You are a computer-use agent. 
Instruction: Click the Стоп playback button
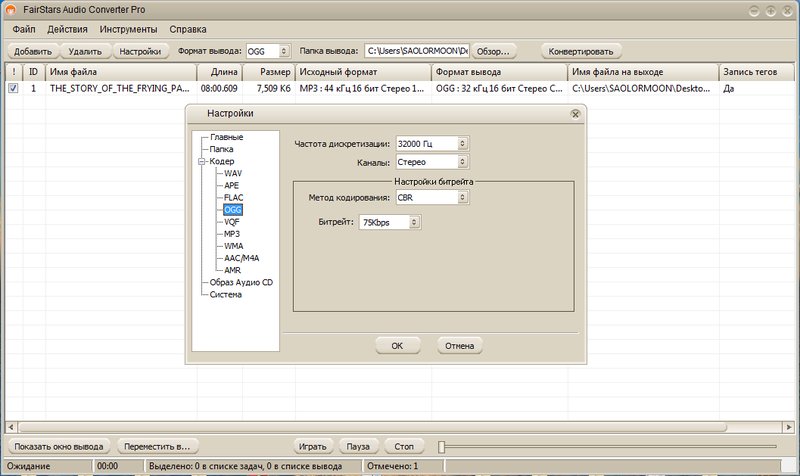coord(404,446)
